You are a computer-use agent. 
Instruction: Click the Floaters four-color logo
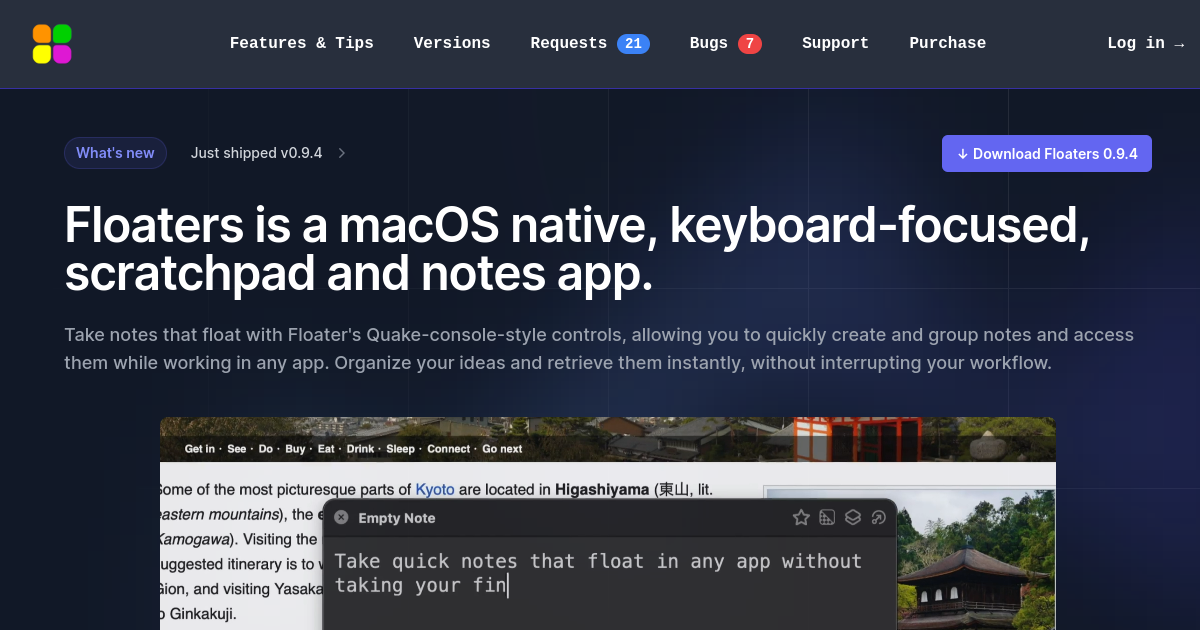point(52,44)
